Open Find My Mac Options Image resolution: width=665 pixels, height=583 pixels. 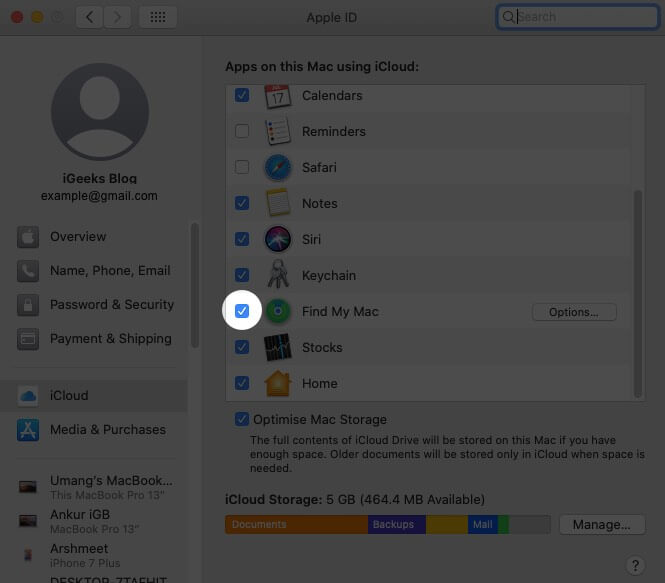coord(574,312)
